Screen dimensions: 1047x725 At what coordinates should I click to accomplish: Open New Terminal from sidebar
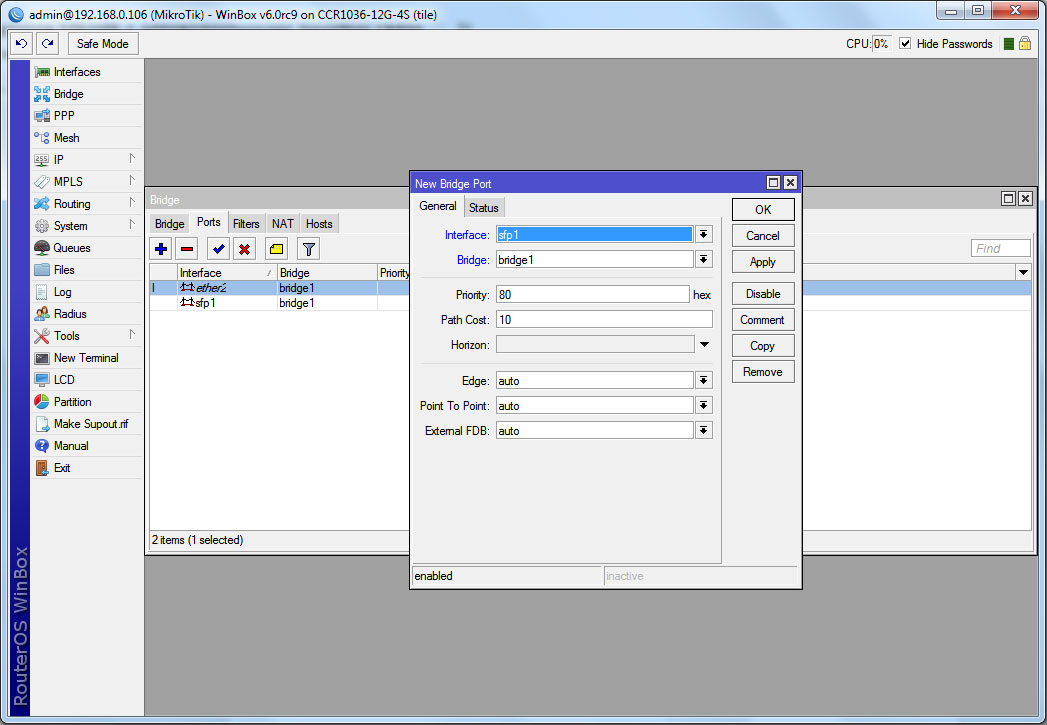86,358
